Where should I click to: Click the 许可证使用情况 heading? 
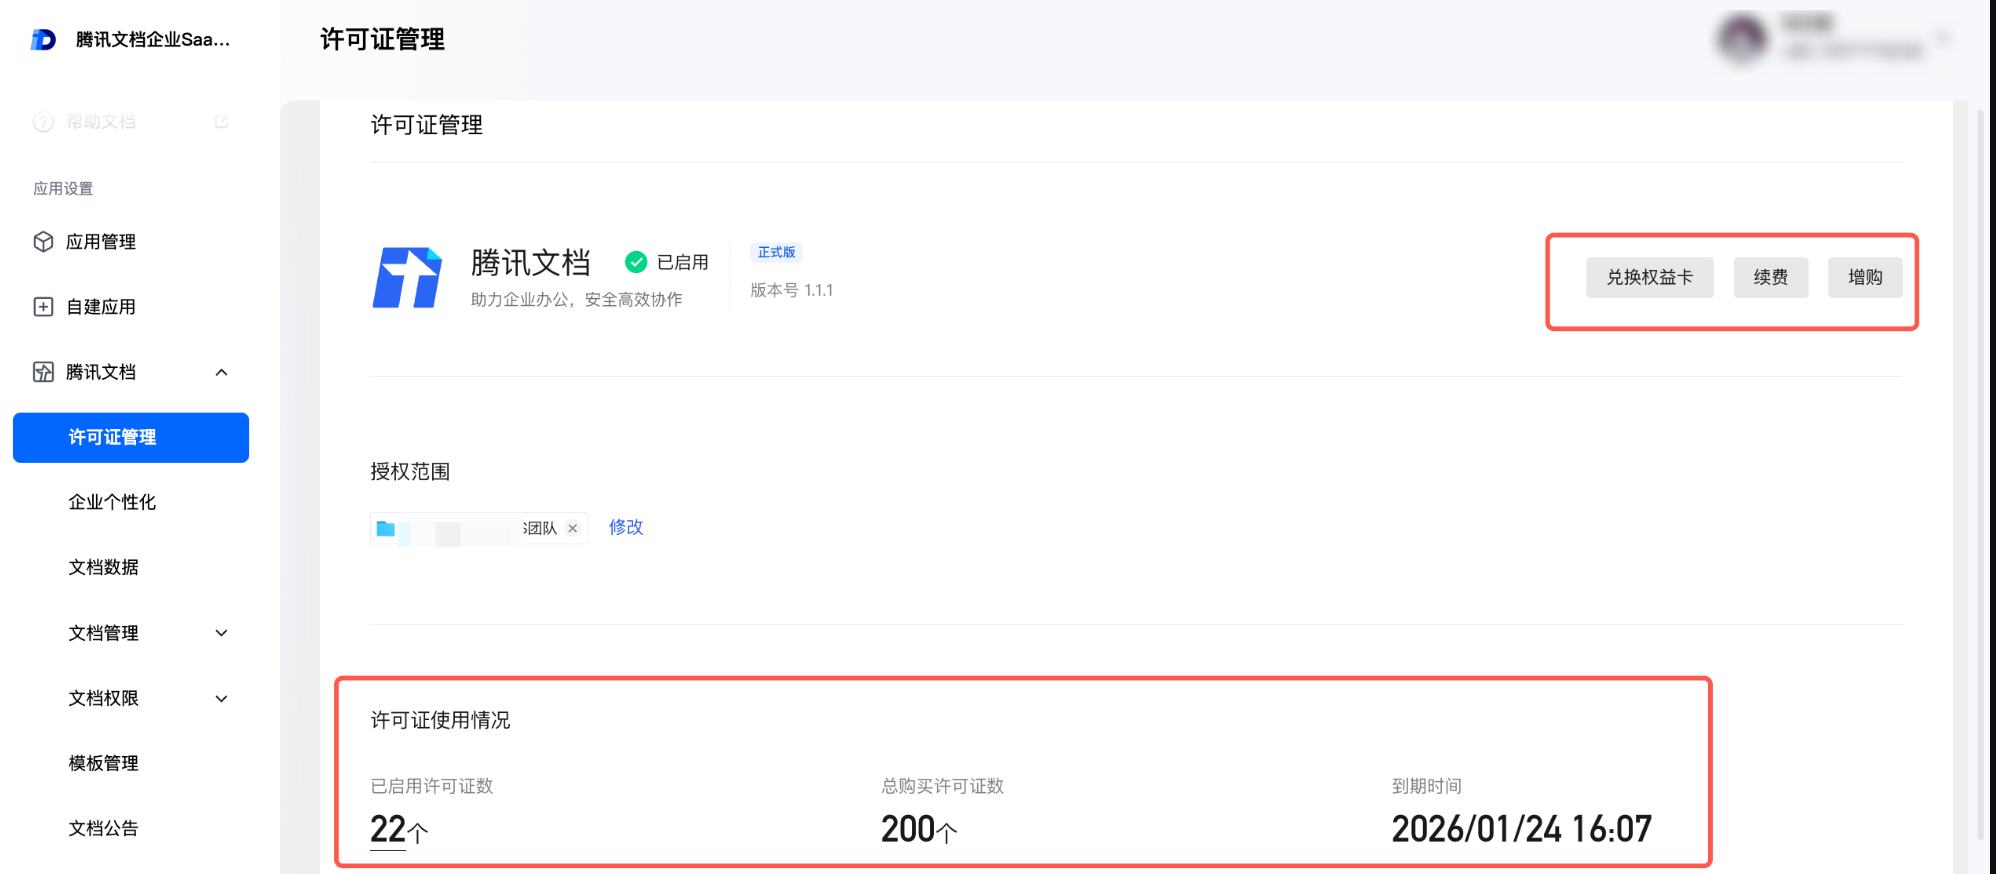click(440, 720)
